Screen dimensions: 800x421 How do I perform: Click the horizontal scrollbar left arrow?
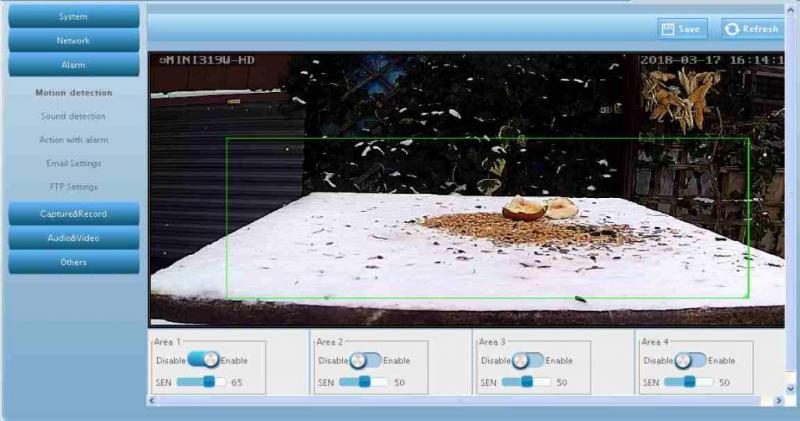tap(153, 400)
